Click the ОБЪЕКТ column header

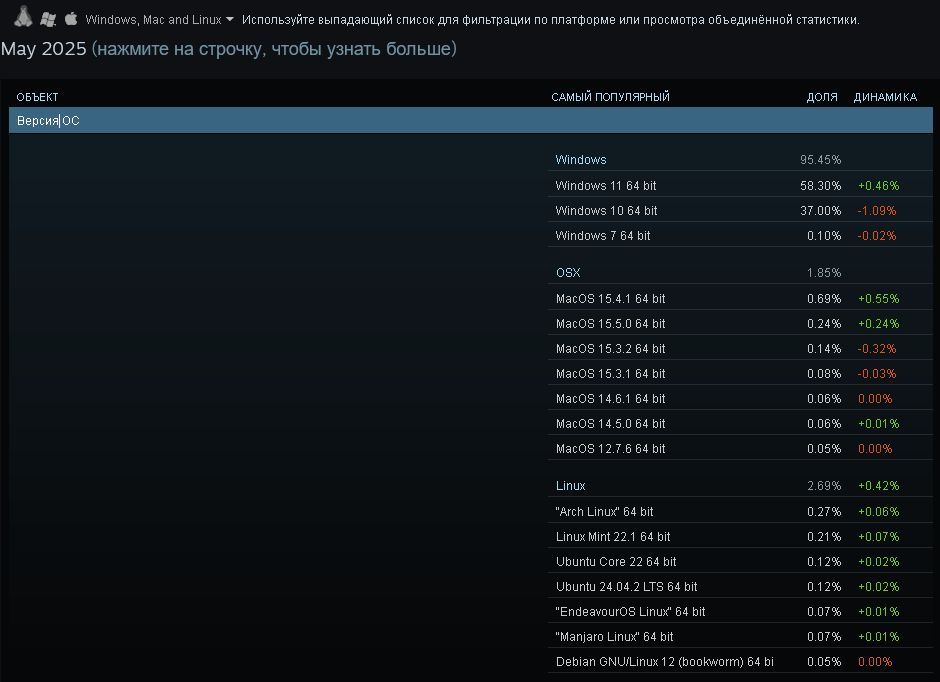[37, 97]
